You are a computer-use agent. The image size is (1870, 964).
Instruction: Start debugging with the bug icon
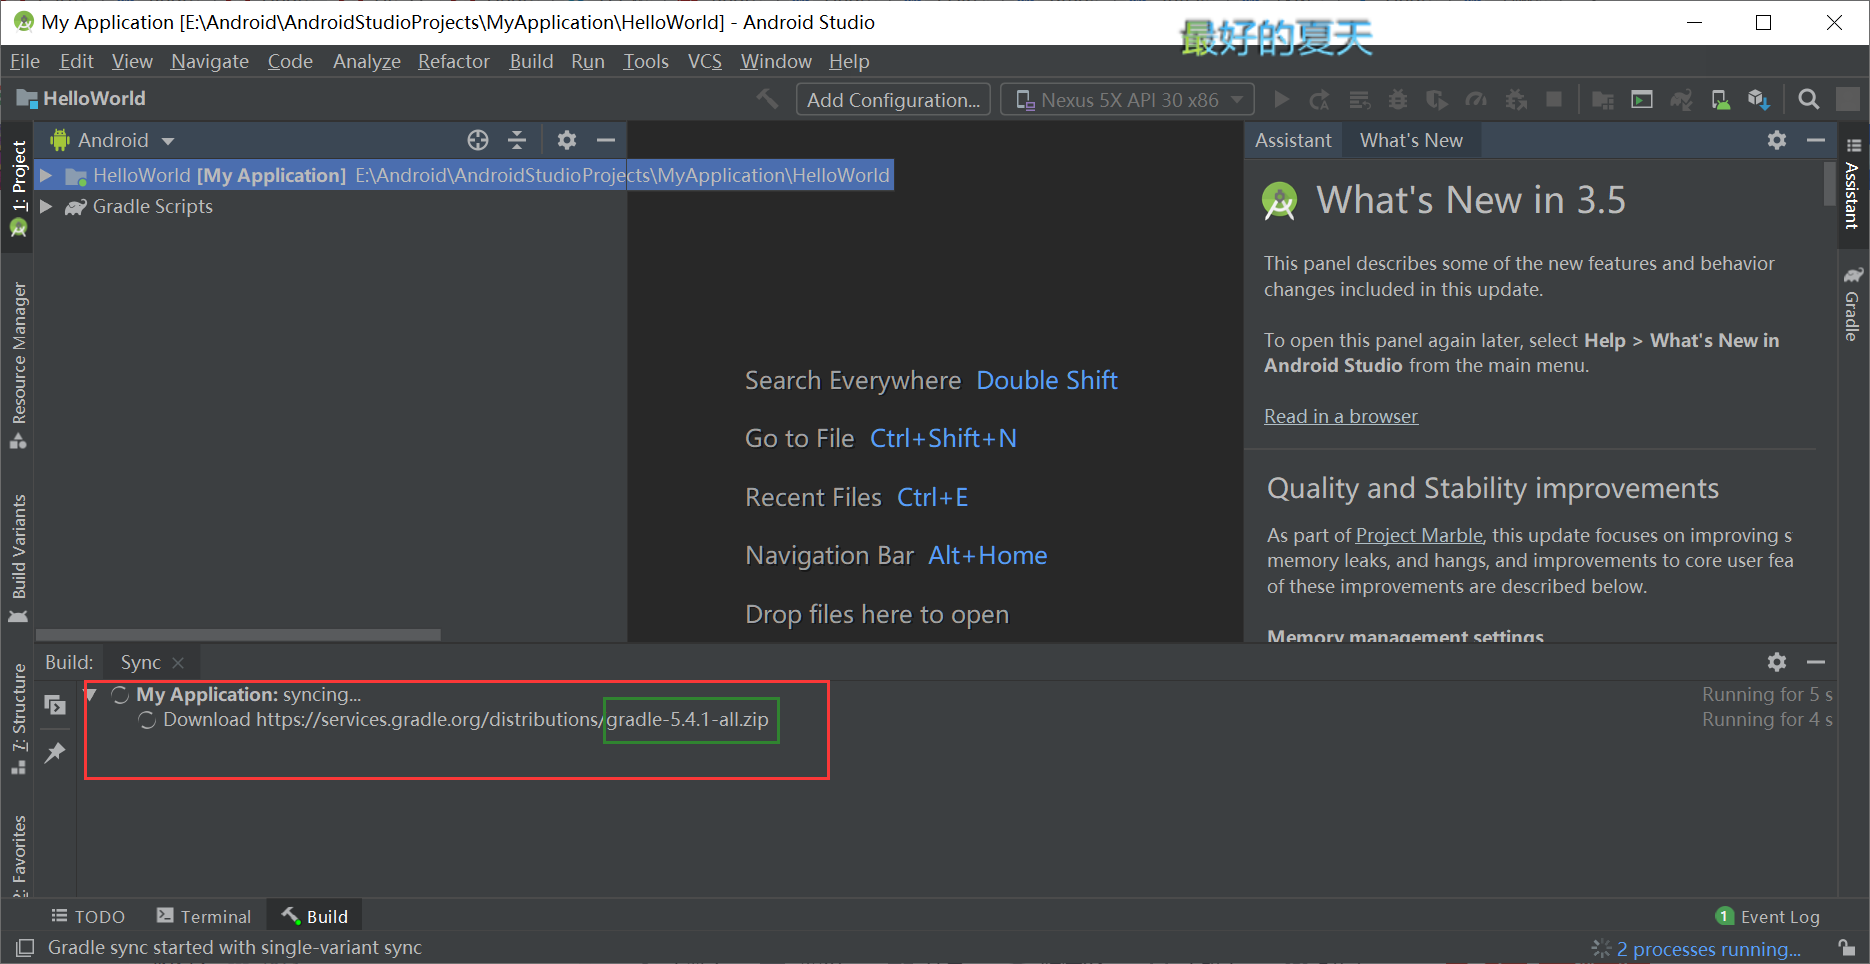1397,99
